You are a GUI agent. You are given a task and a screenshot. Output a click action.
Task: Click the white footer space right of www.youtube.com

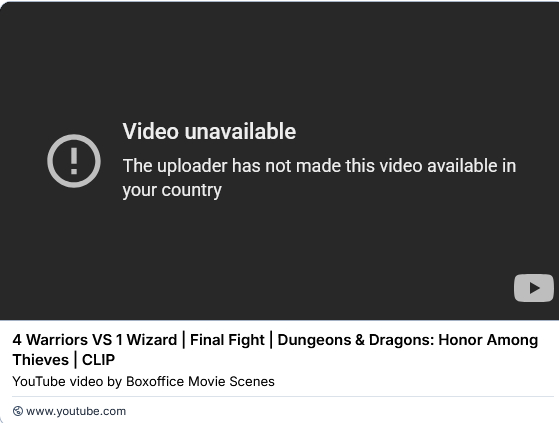click(342, 411)
